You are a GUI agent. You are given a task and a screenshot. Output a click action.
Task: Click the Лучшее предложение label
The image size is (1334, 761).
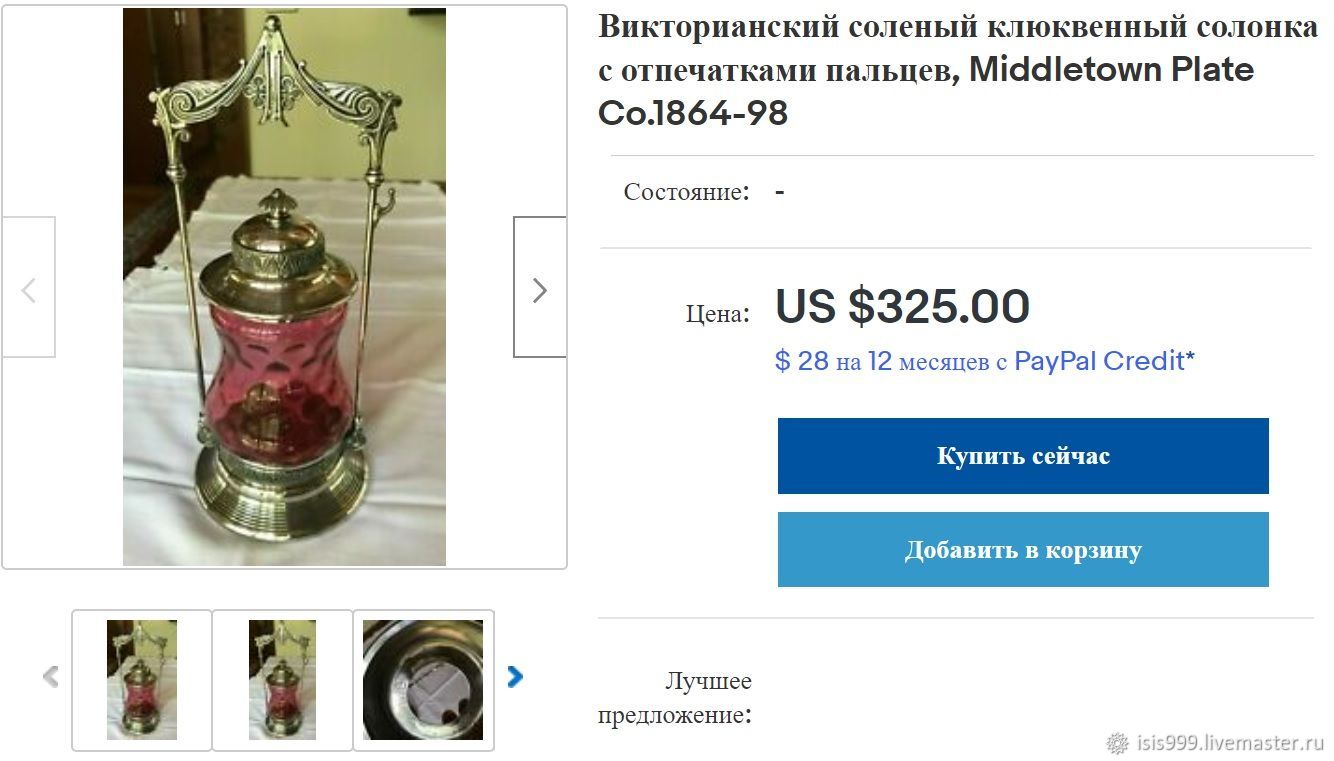point(675,698)
